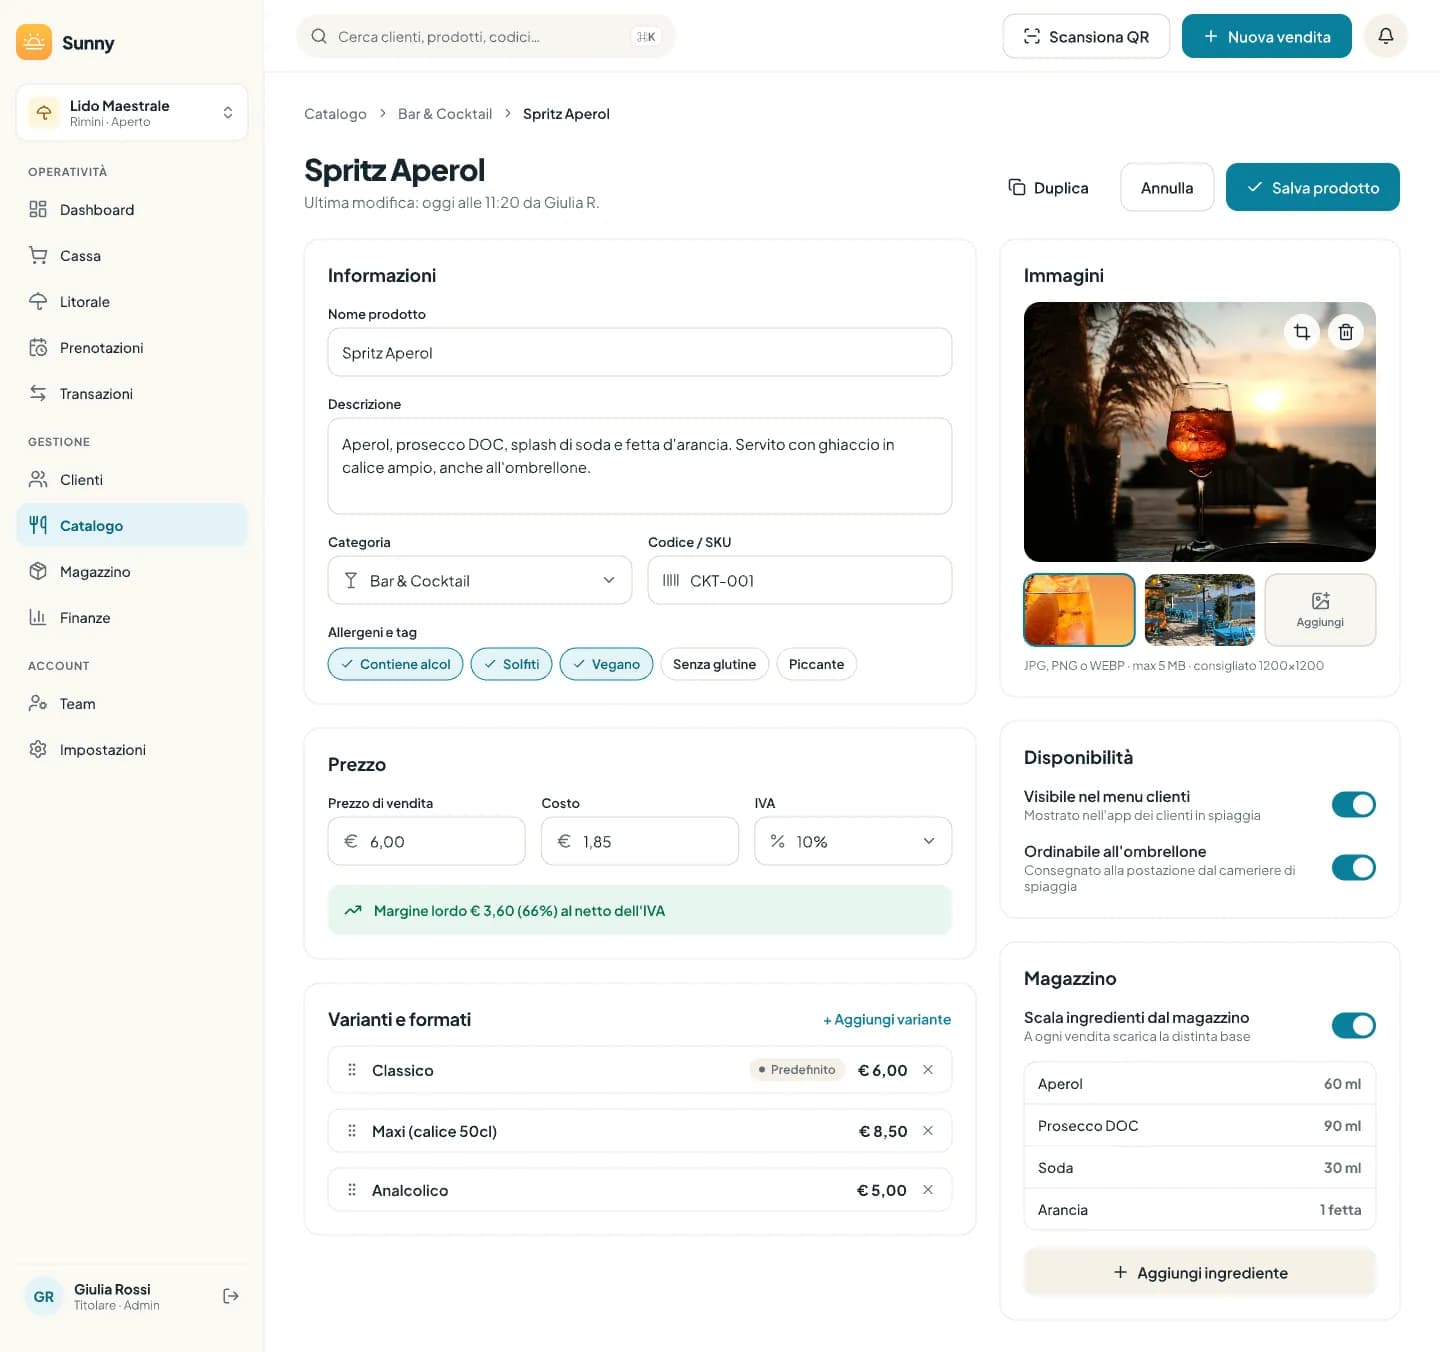Open the Categoria dropdown
Screen dimensions: 1440x1352
(480, 580)
